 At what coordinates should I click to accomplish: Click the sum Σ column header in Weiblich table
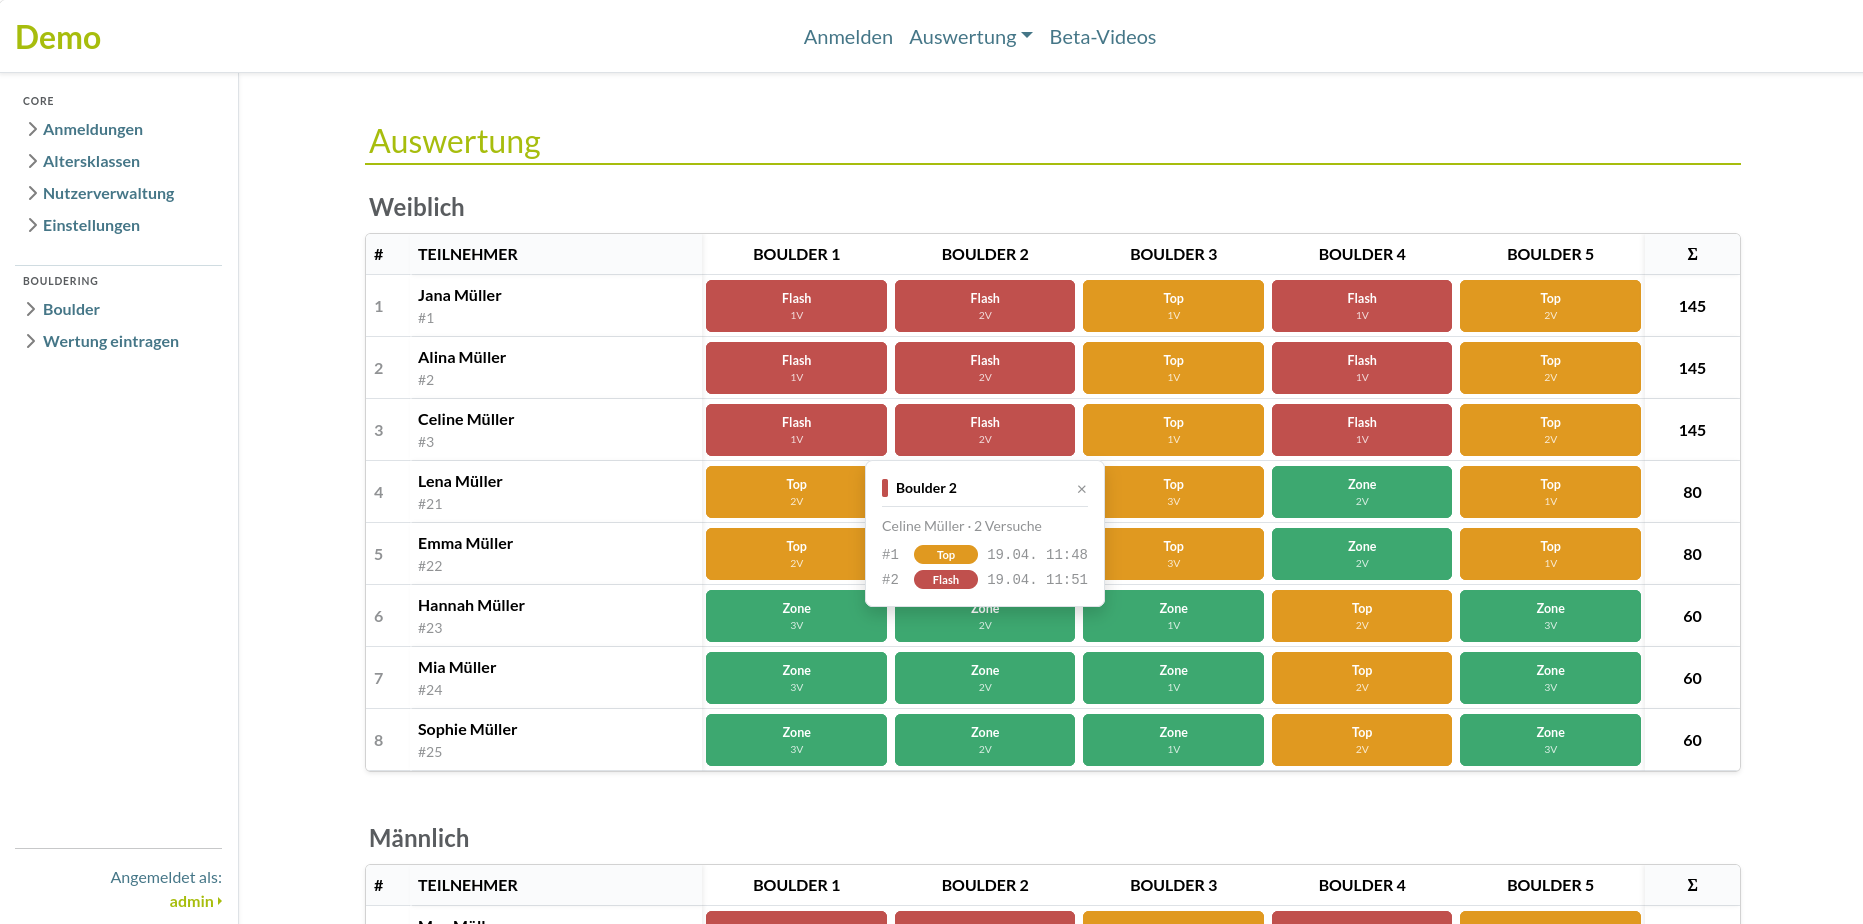pos(1692,254)
